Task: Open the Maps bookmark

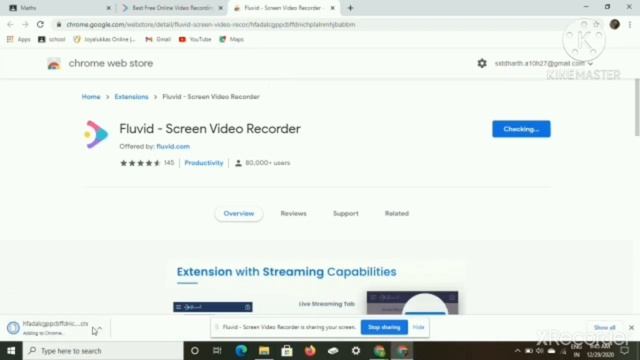Action: click(x=231, y=39)
